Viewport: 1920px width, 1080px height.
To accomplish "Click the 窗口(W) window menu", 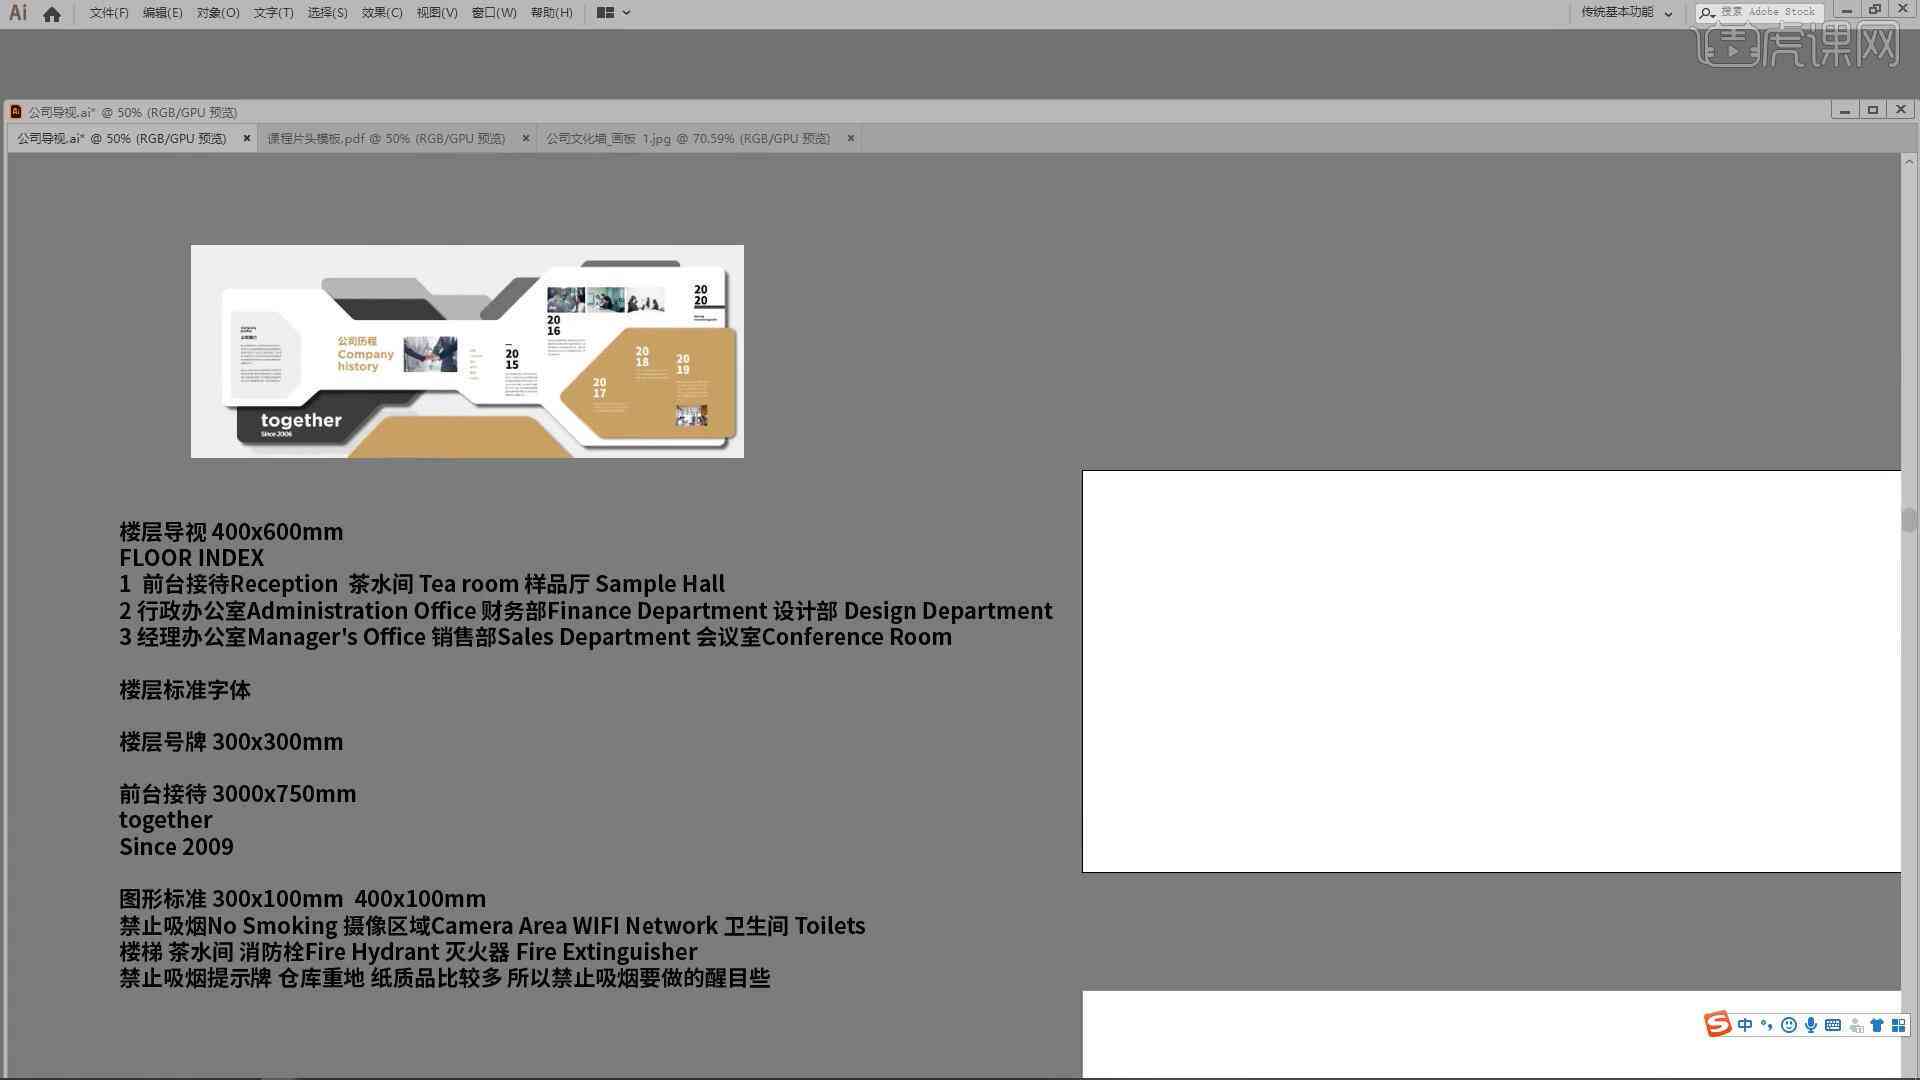I will tap(491, 12).
